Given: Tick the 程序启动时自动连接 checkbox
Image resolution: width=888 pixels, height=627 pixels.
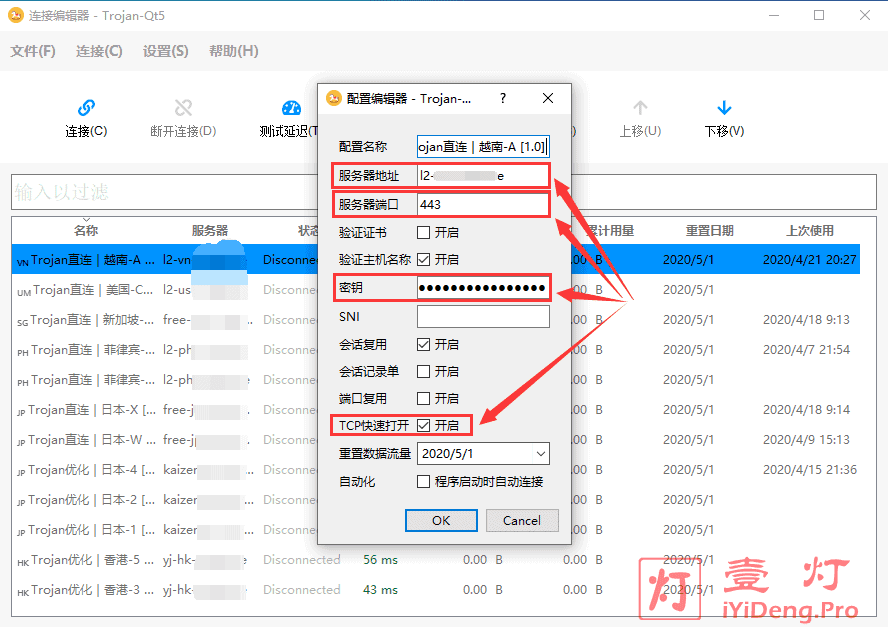Looking at the screenshot, I should tap(423, 481).
